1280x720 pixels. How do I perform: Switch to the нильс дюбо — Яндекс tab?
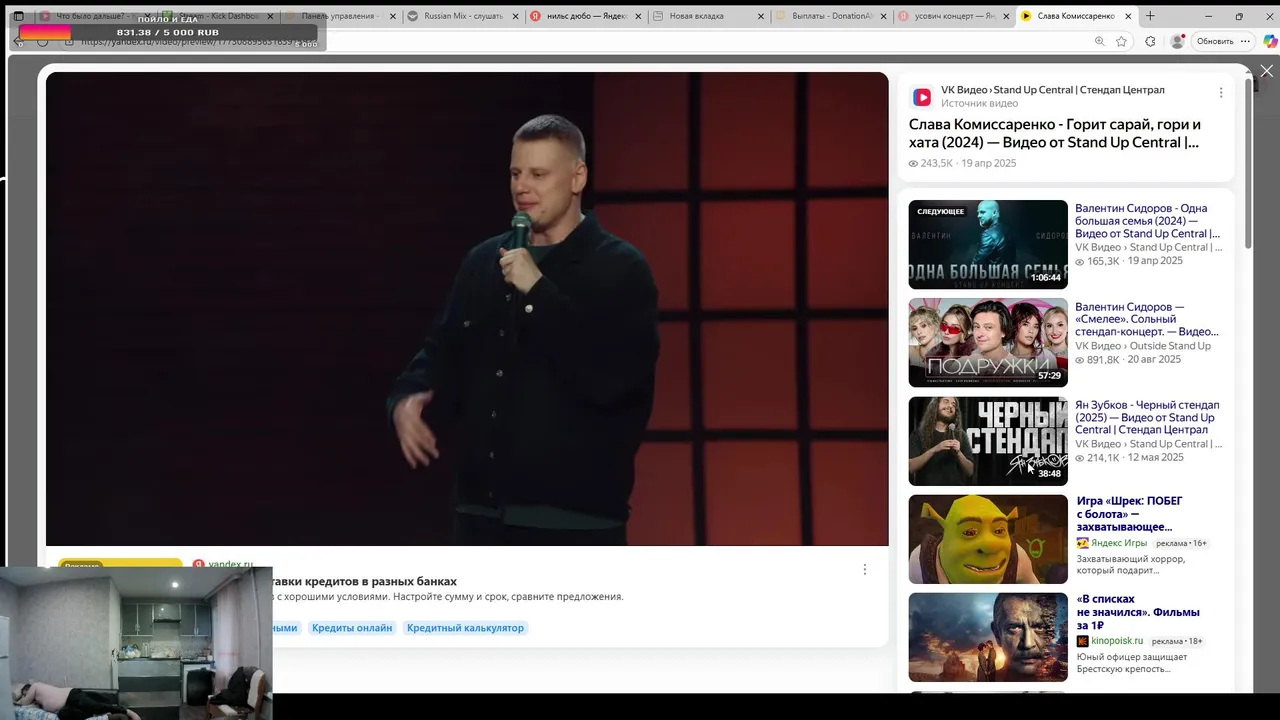coord(585,16)
